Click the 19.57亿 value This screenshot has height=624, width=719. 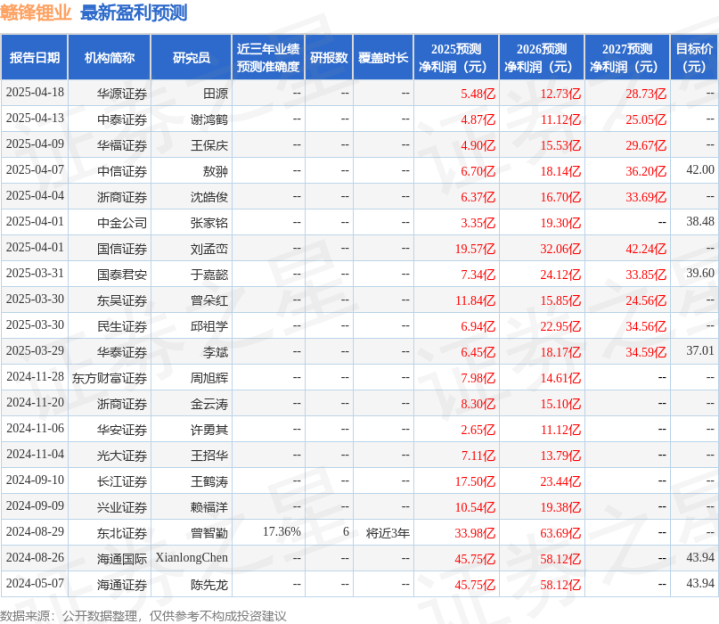(475, 249)
